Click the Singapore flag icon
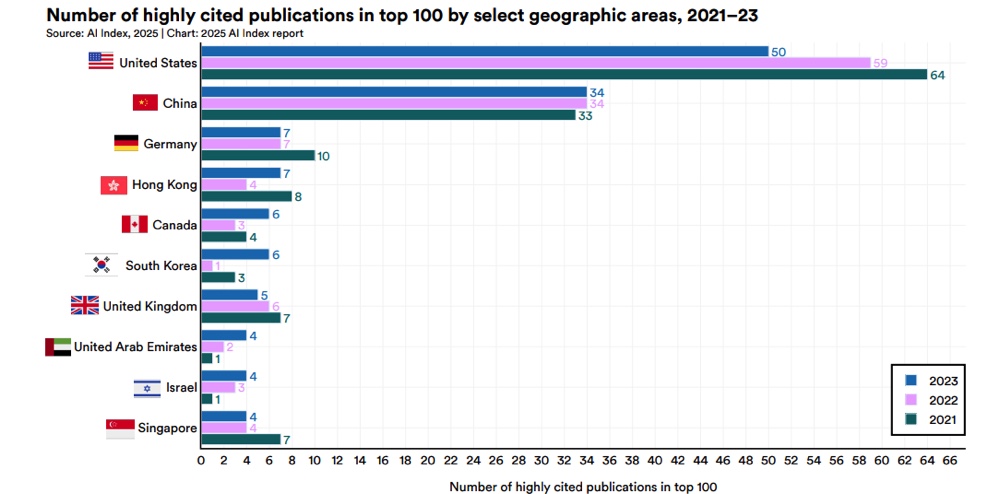The height and width of the screenshot is (494, 1000). 120,428
